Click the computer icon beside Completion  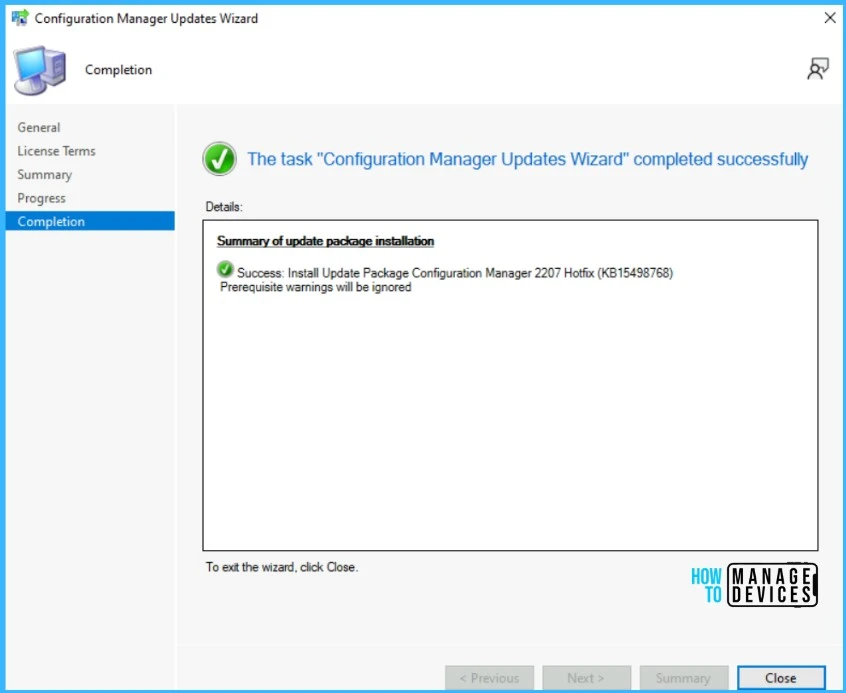39,70
